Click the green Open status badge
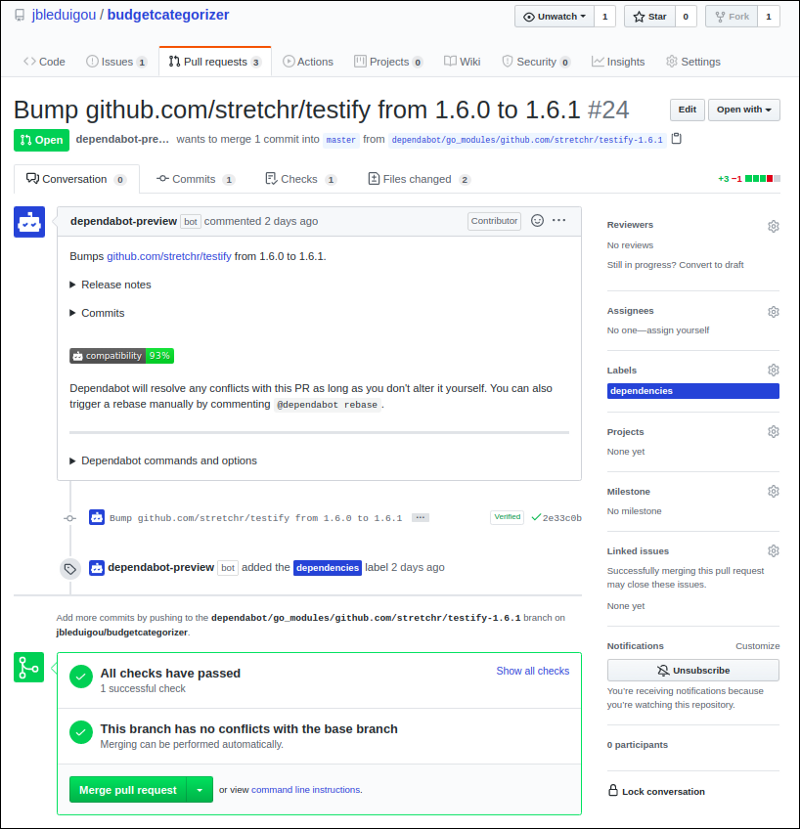 pos(41,140)
